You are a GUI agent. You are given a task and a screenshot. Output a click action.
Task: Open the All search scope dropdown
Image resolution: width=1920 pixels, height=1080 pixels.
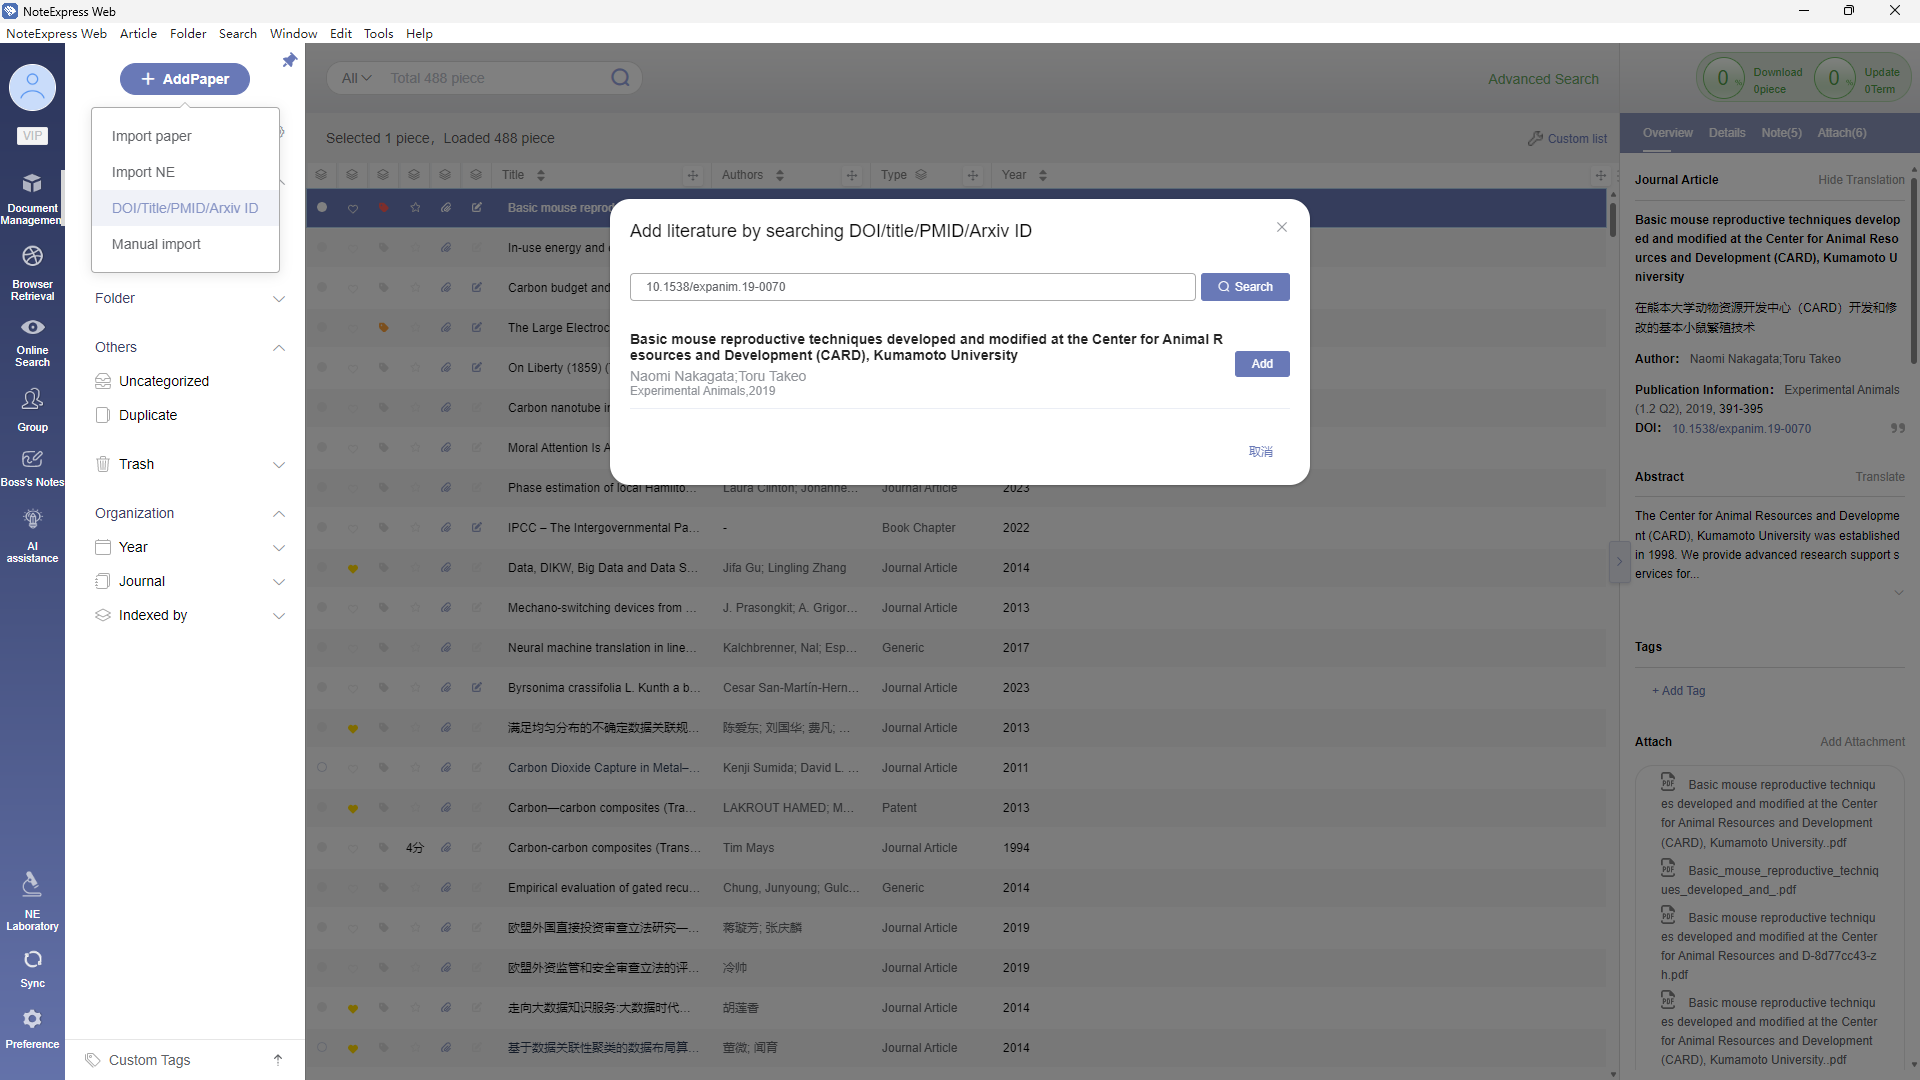[x=356, y=78]
